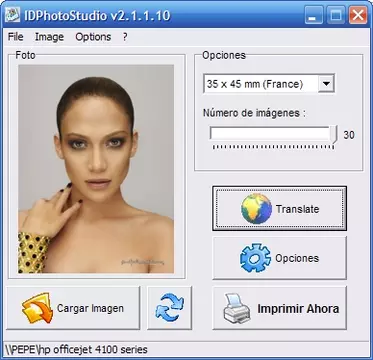This screenshot has height=360, width=373.
Task: Minimize the IDPhotoStudio window
Action: (313, 15)
